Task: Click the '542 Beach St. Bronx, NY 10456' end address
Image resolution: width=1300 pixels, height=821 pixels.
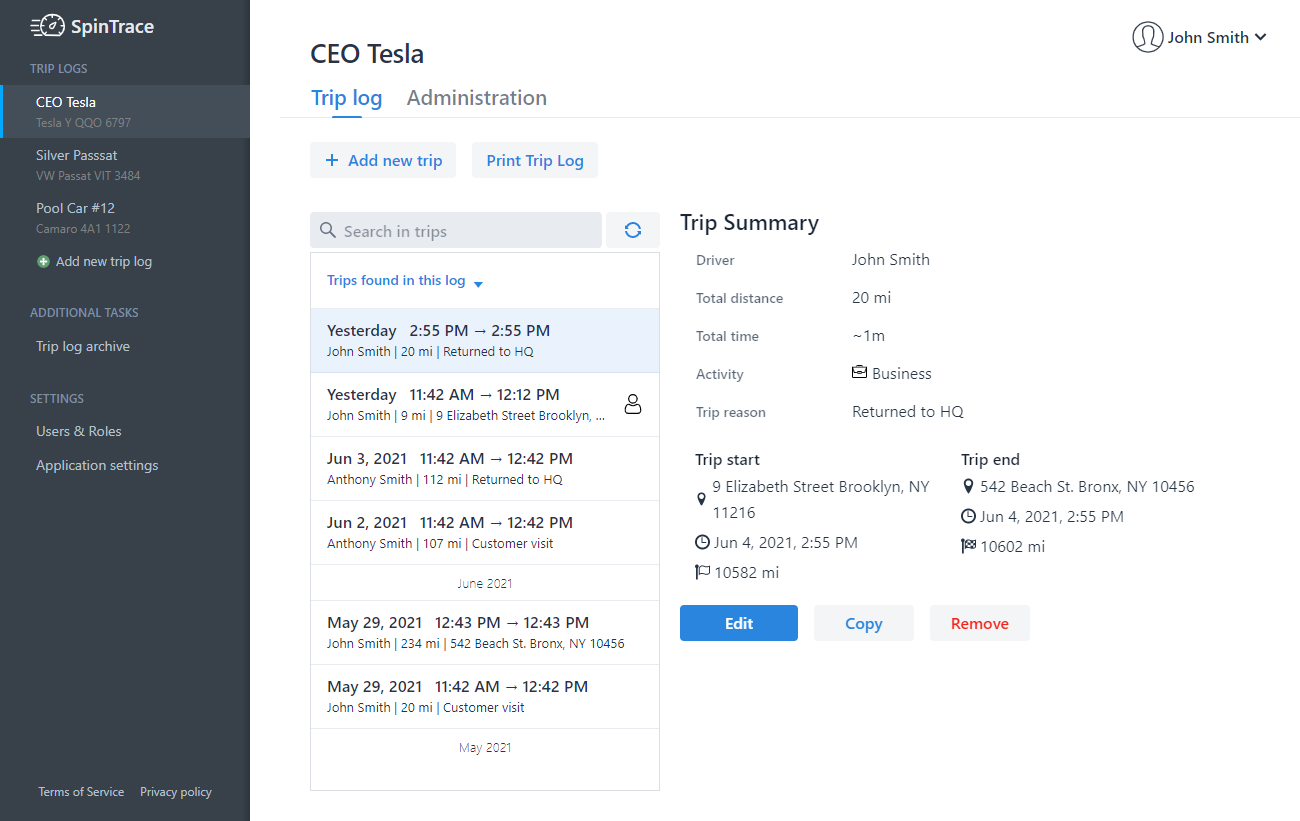Action: [1087, 487]
